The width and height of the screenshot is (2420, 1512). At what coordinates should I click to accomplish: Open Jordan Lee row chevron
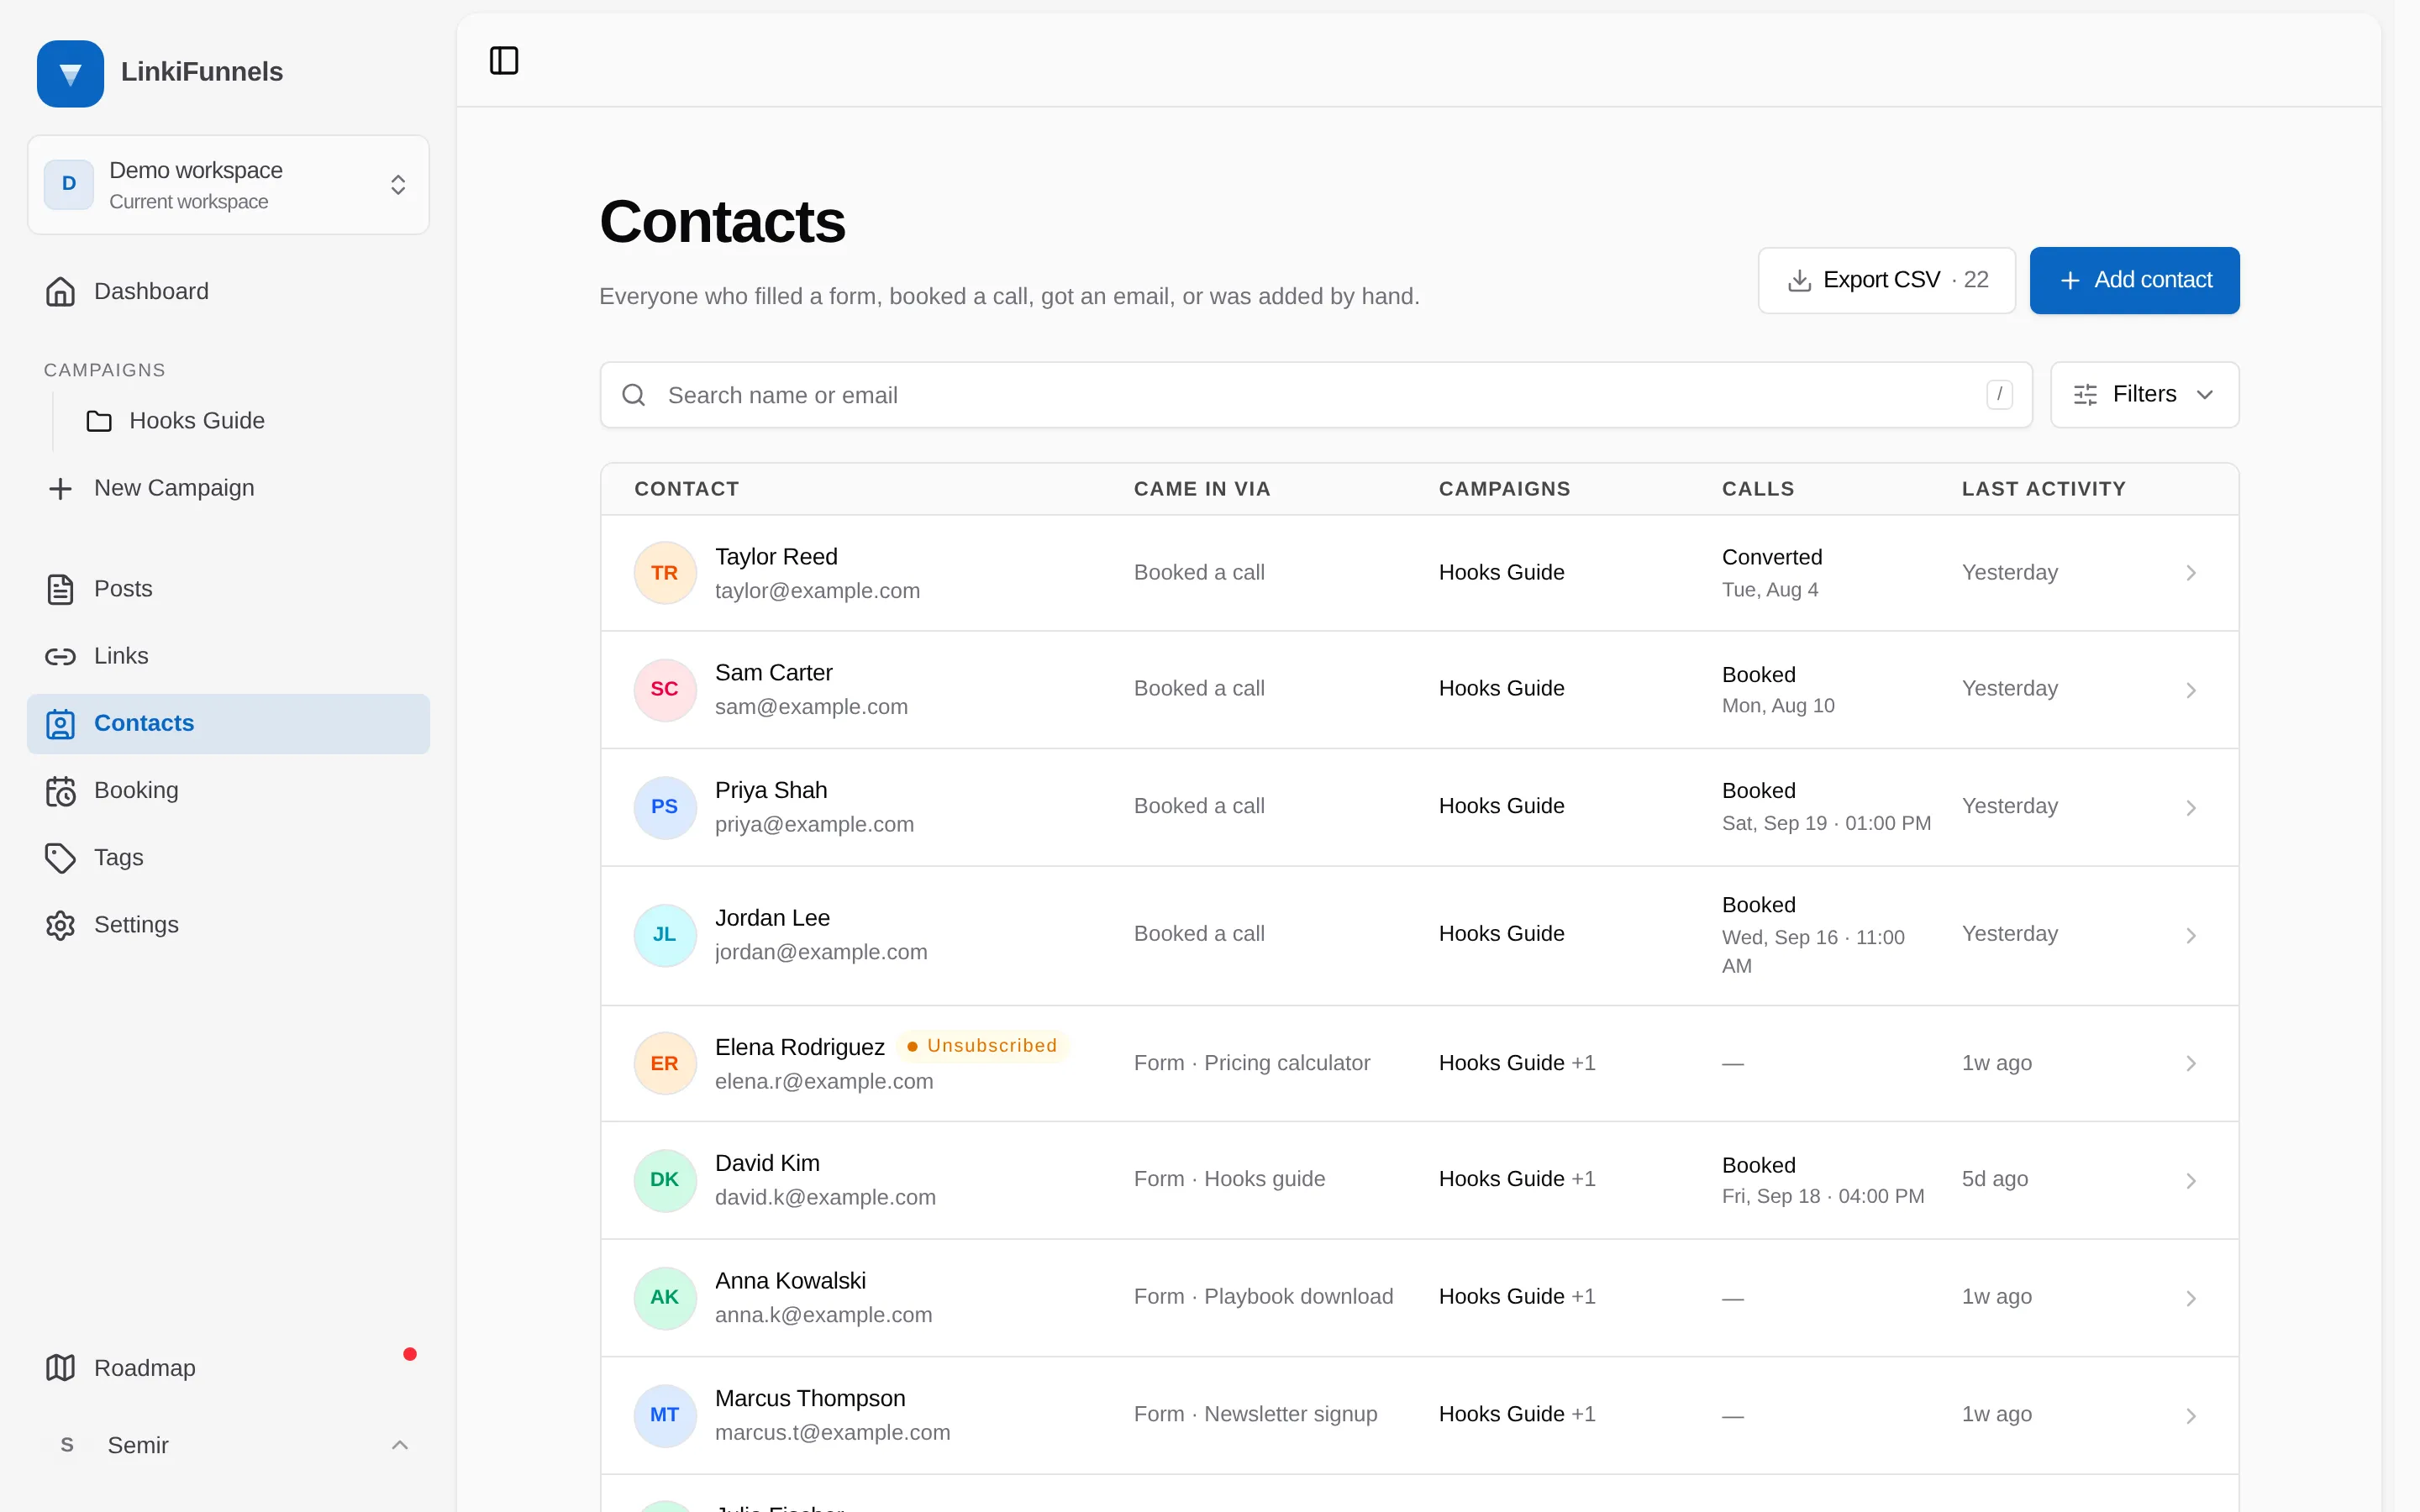pyautogui.click(x=2190, y=936)
